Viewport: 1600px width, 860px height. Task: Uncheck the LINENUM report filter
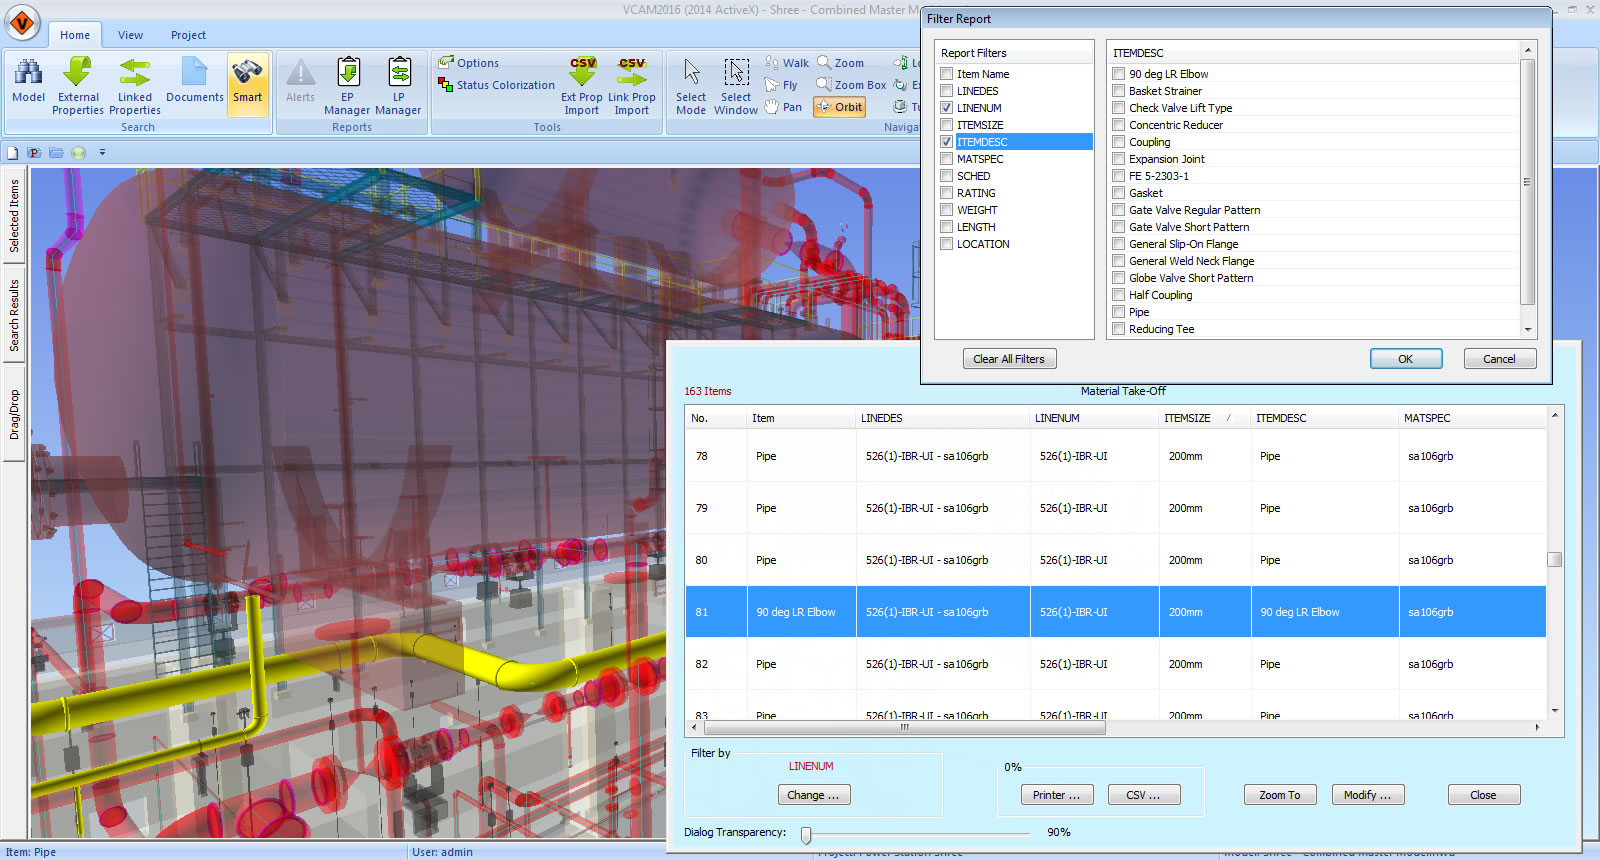(x=947, y=108)
